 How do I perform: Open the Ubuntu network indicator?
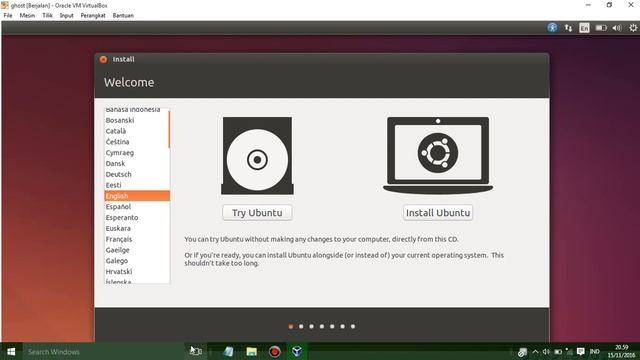point(568,28)
